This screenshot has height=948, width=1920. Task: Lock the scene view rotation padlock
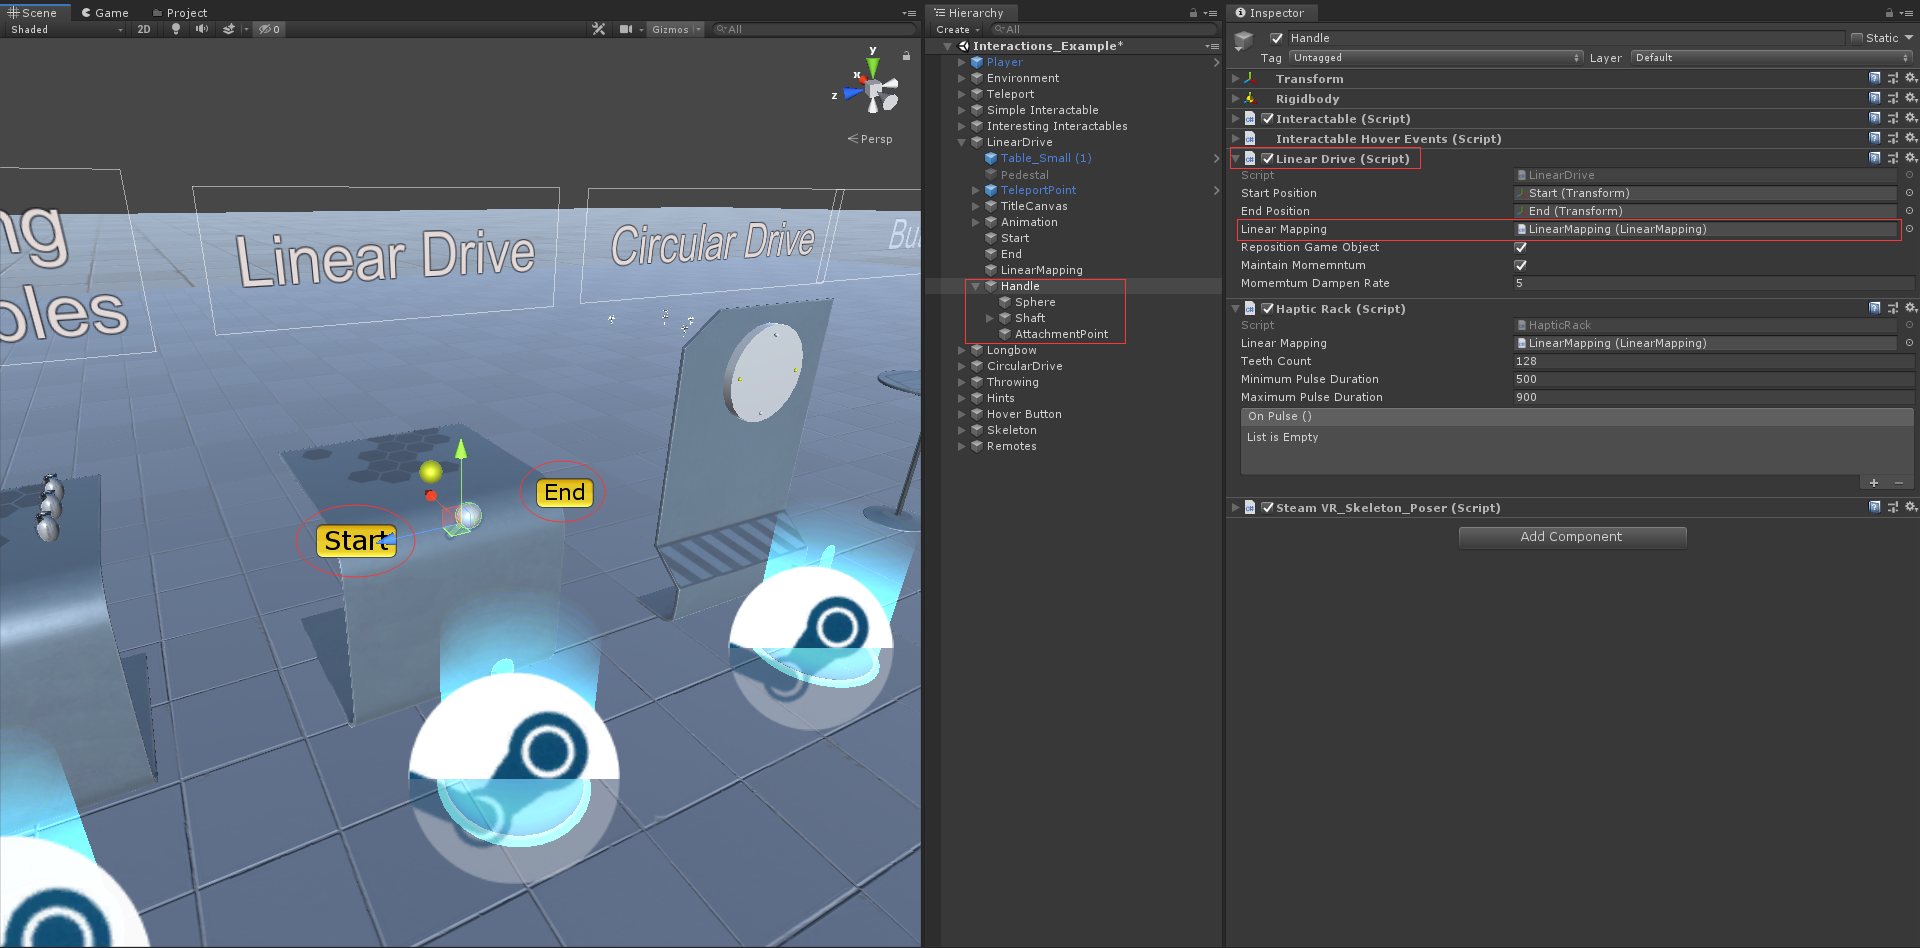coord(906,56)
